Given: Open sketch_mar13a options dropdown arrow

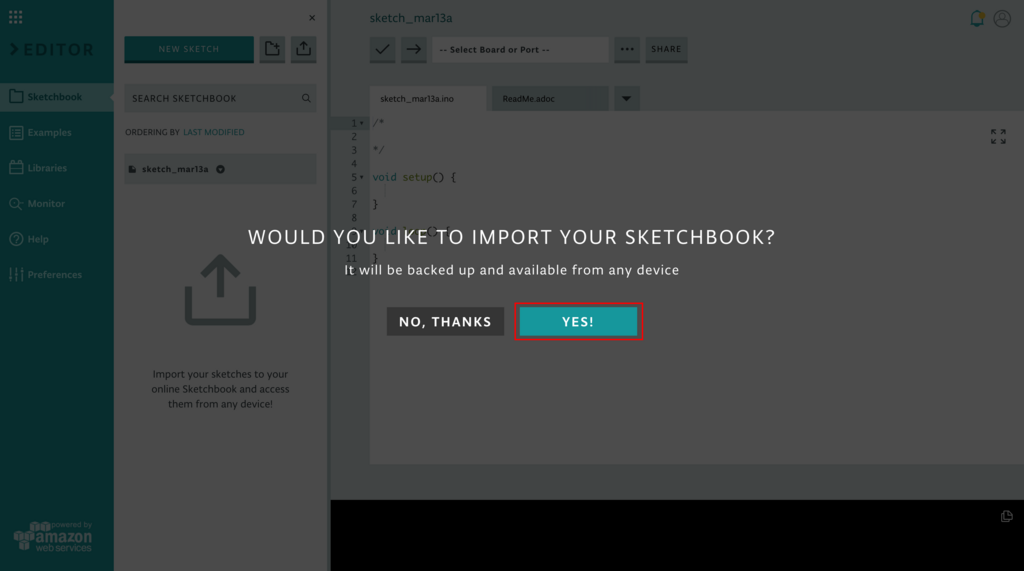Looking at the screenshot, I should (x=221, y=169).
